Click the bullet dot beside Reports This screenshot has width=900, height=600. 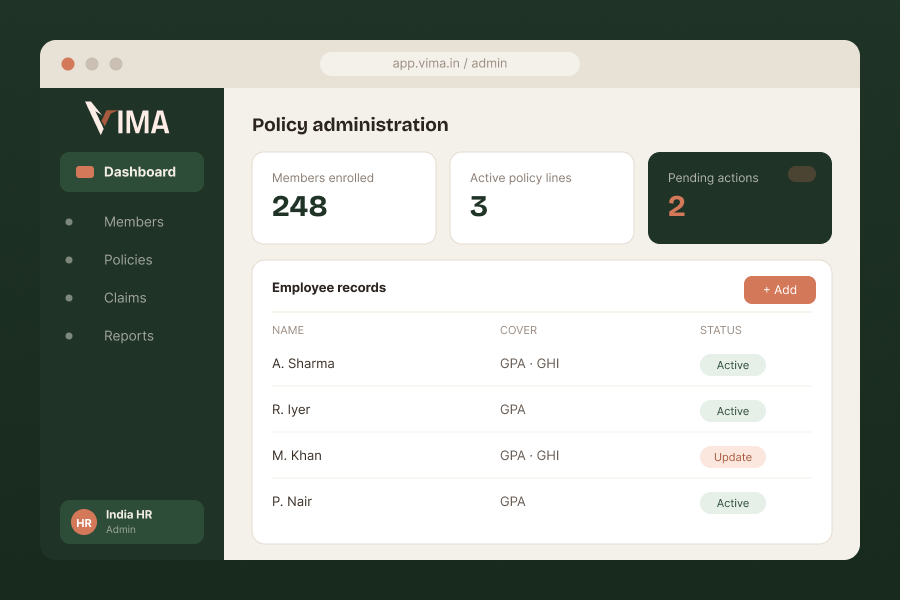point(69,335)
